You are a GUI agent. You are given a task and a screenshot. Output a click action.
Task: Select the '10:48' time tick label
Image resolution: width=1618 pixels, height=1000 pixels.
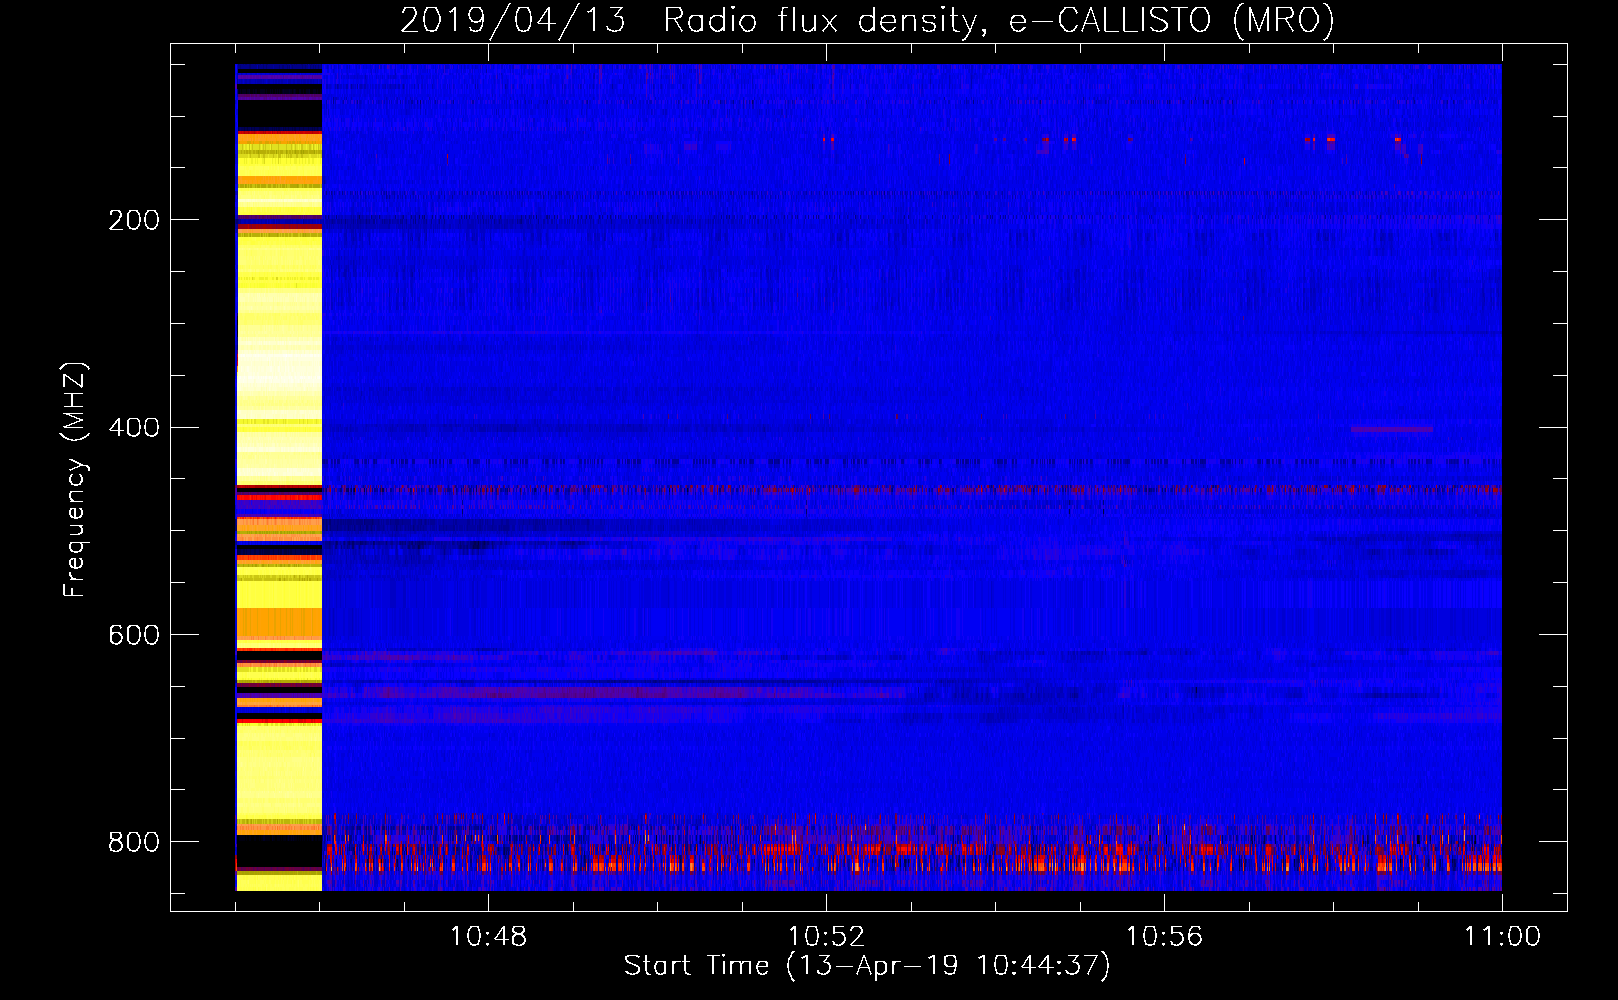coord(488,936)
